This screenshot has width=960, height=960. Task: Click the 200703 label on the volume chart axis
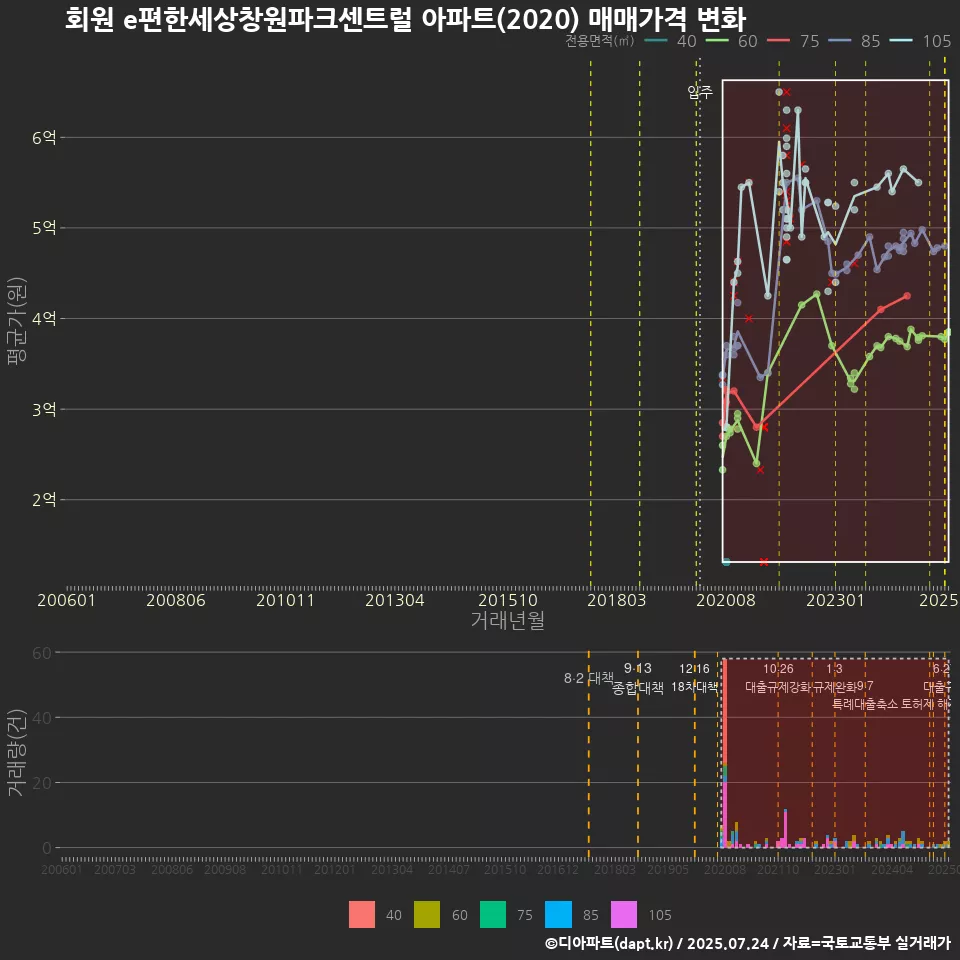(114, 869)
